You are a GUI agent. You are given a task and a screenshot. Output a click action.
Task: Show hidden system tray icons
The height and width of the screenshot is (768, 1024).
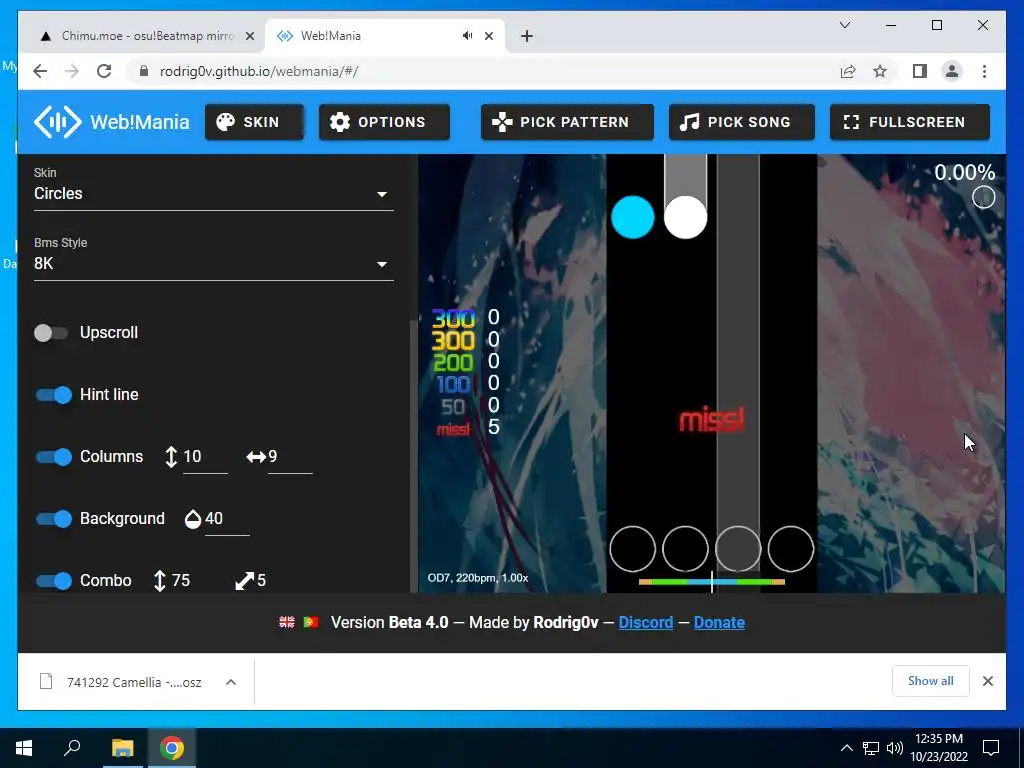pyautogui.click(x=846, y=748)
